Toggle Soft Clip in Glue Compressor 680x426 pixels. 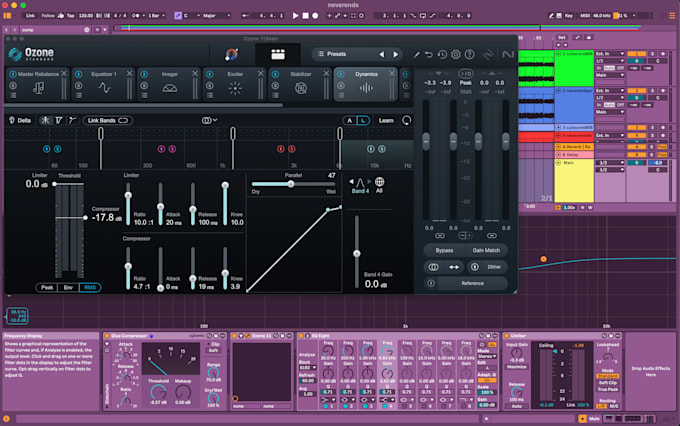coord(213,350)
